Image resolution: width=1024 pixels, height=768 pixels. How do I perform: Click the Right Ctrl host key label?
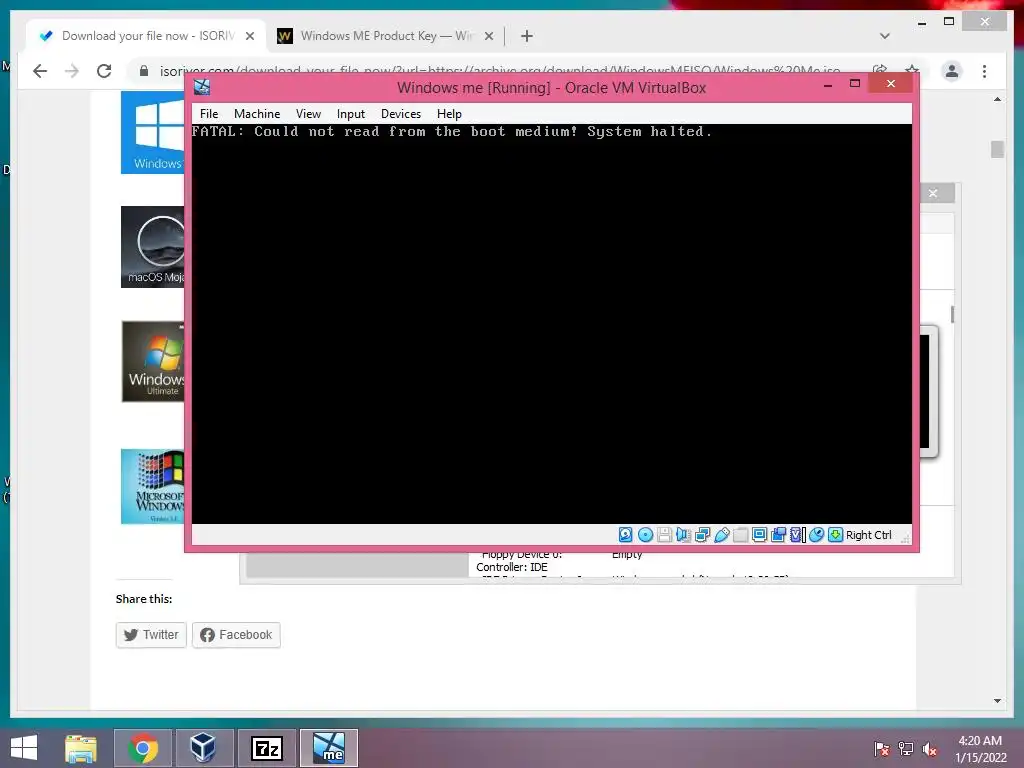point(869,535)
